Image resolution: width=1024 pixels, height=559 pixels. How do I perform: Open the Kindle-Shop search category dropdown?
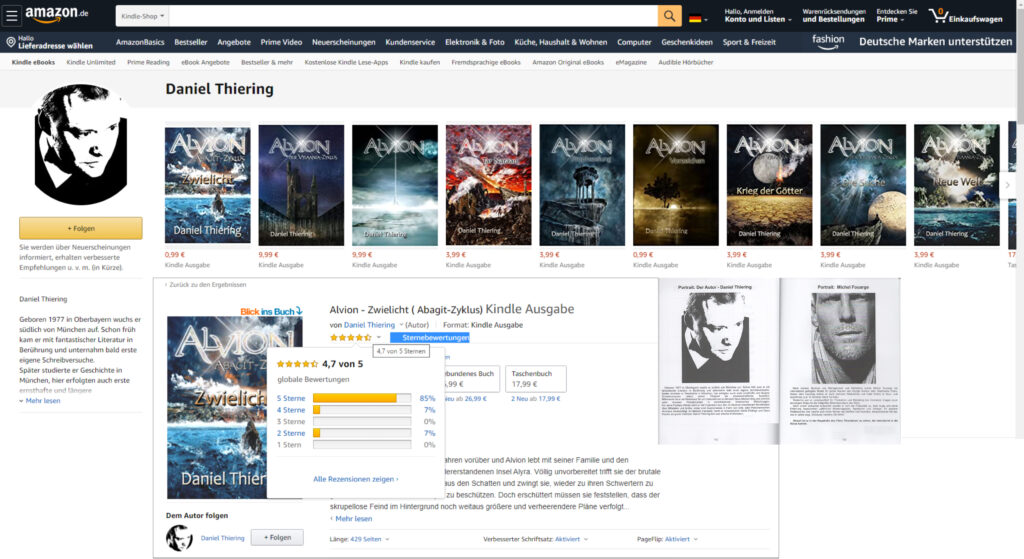click(x=142, y=16)
